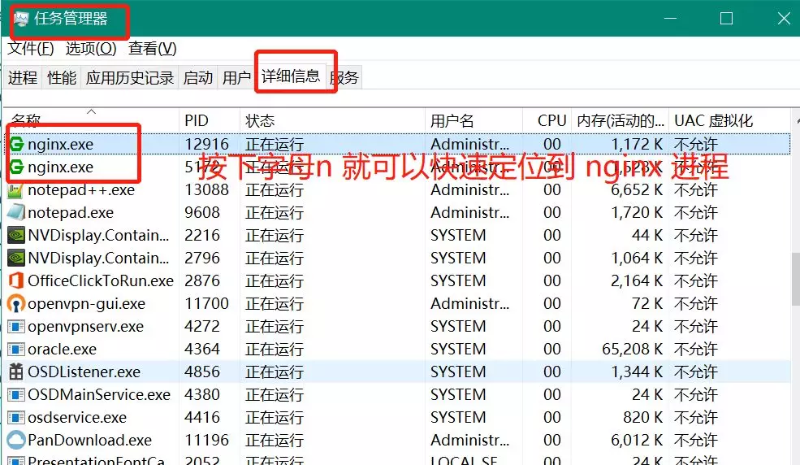Image resolution: width=800 pixels, height=465 pixels.
Task: Click the openvpnserv.exe icon
Action: pyautogui.click(x=16, y=326)
